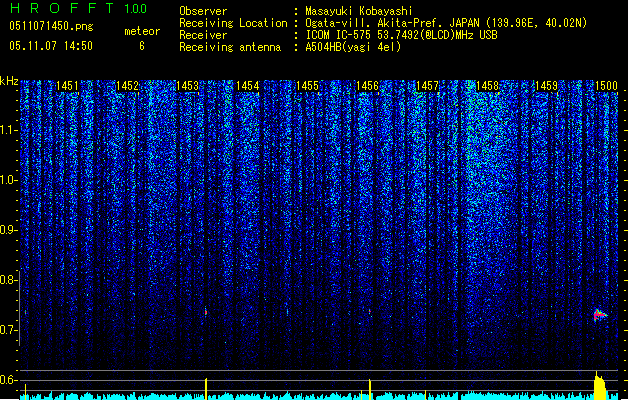Click the 1457 time marker

427,85
